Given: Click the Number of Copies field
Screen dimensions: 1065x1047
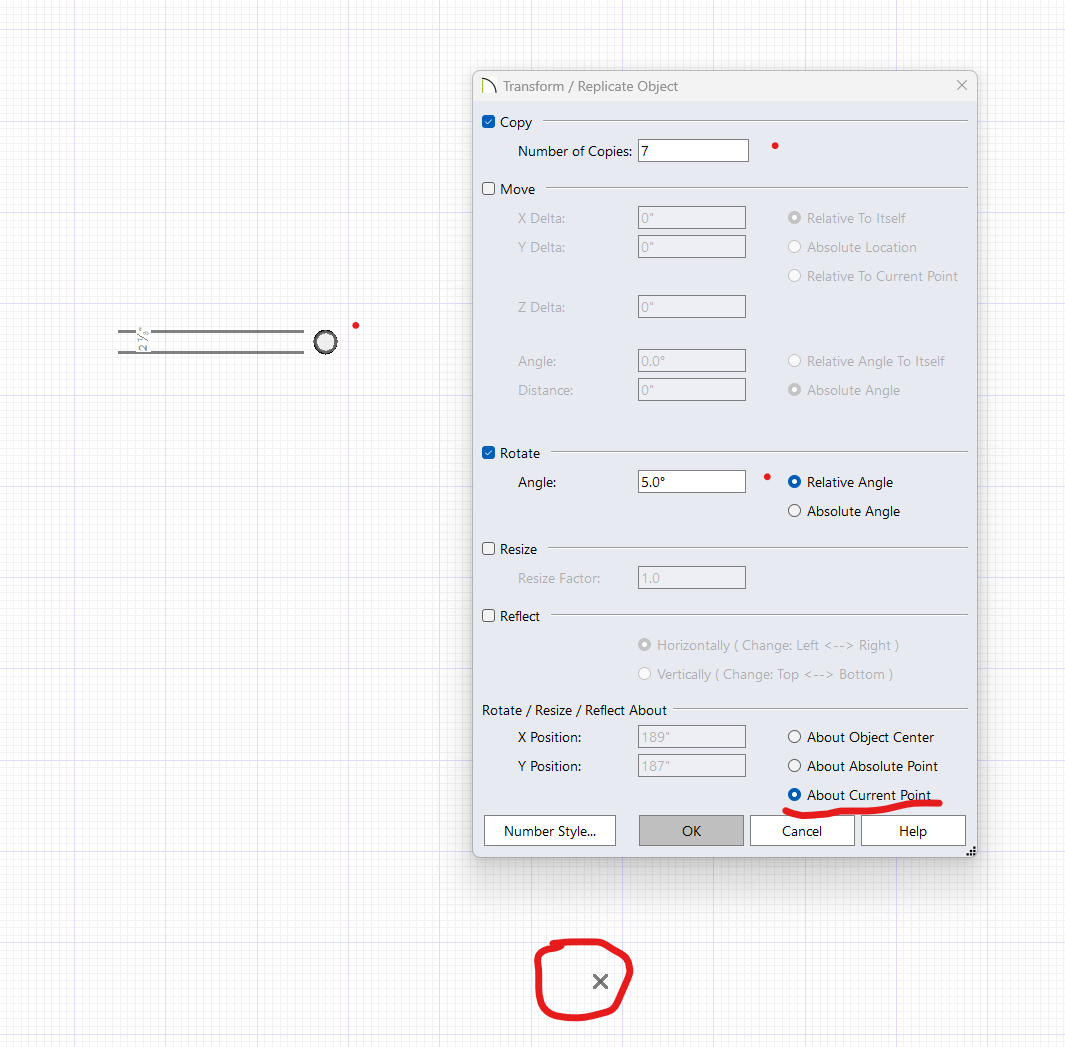Looking at the screenshot, I should pyautogui.click(x=692, y=151).
